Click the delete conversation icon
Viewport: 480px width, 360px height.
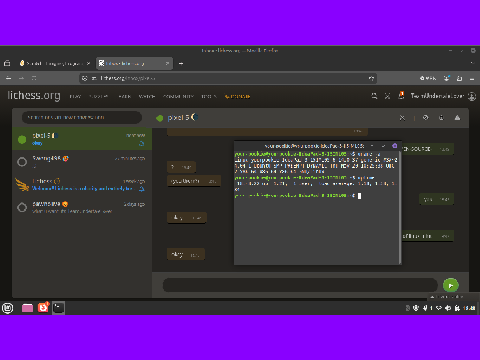pos(441,117)
